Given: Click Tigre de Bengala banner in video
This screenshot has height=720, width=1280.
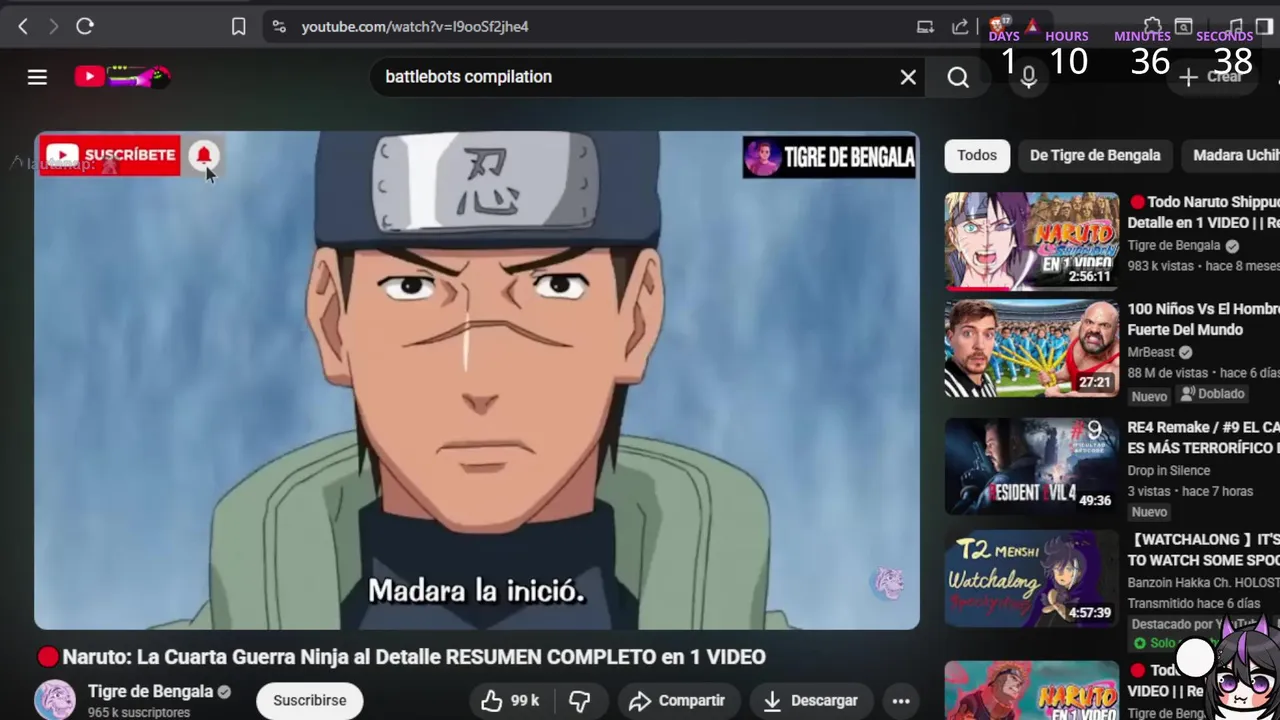Looking at the screenshot, I should (x=829, y=157).
